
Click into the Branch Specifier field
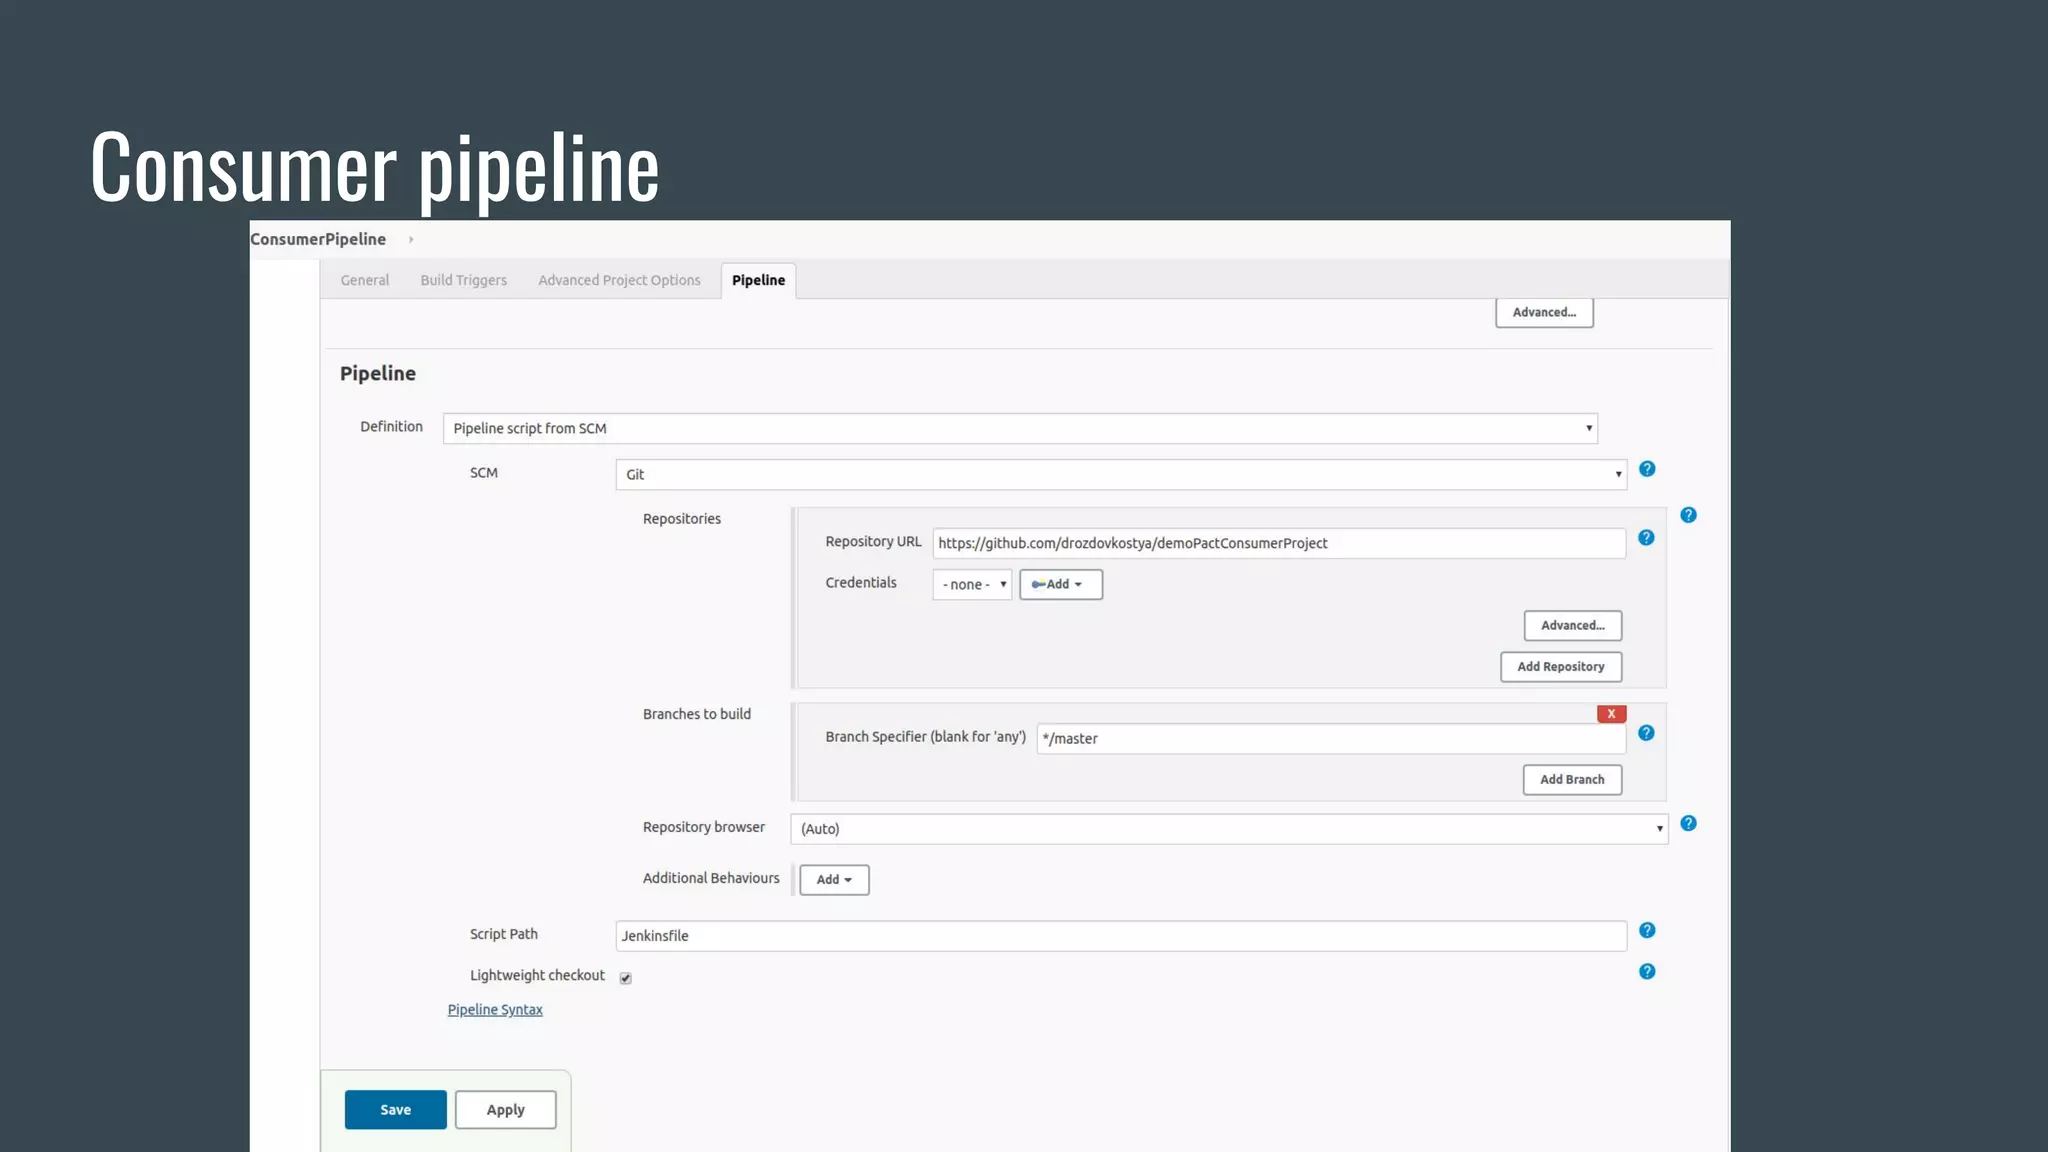coord(1330,738)
